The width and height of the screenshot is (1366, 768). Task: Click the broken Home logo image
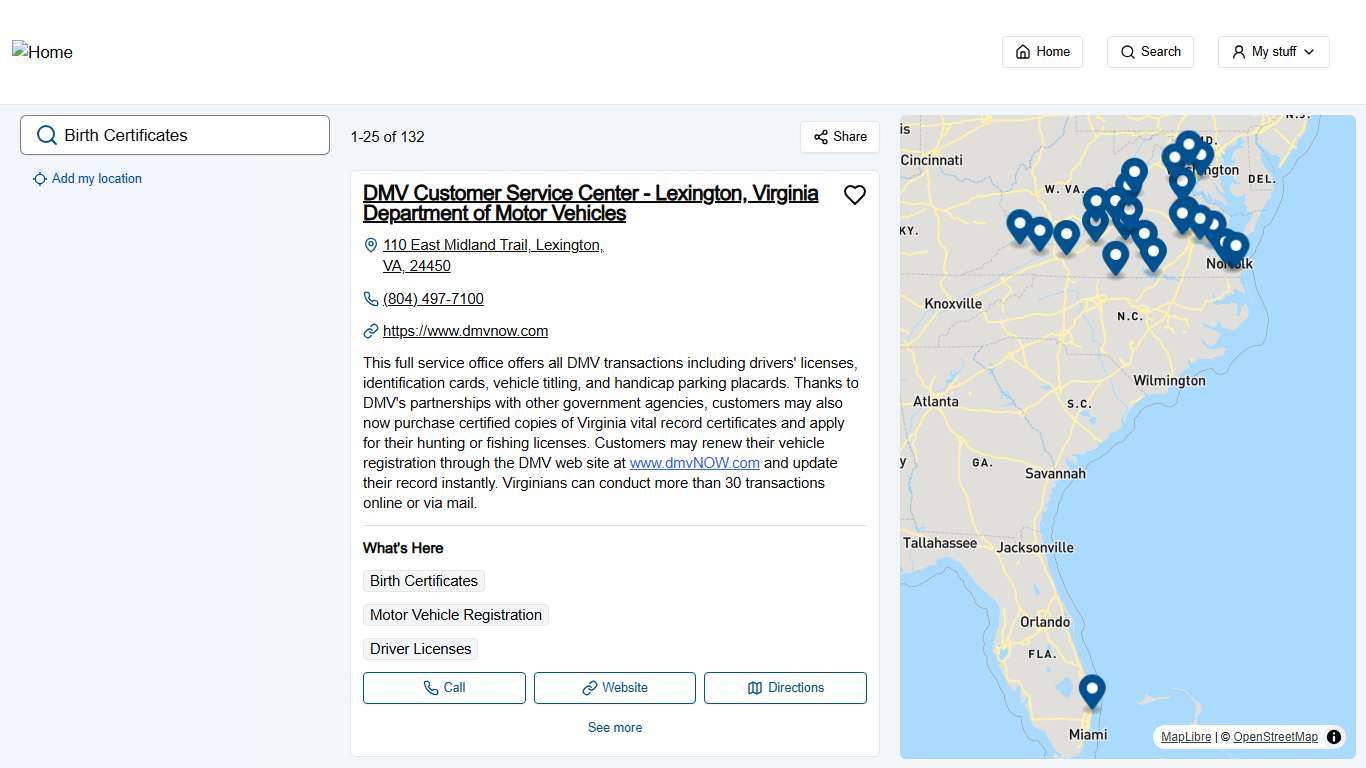click(x=42, y=52)
